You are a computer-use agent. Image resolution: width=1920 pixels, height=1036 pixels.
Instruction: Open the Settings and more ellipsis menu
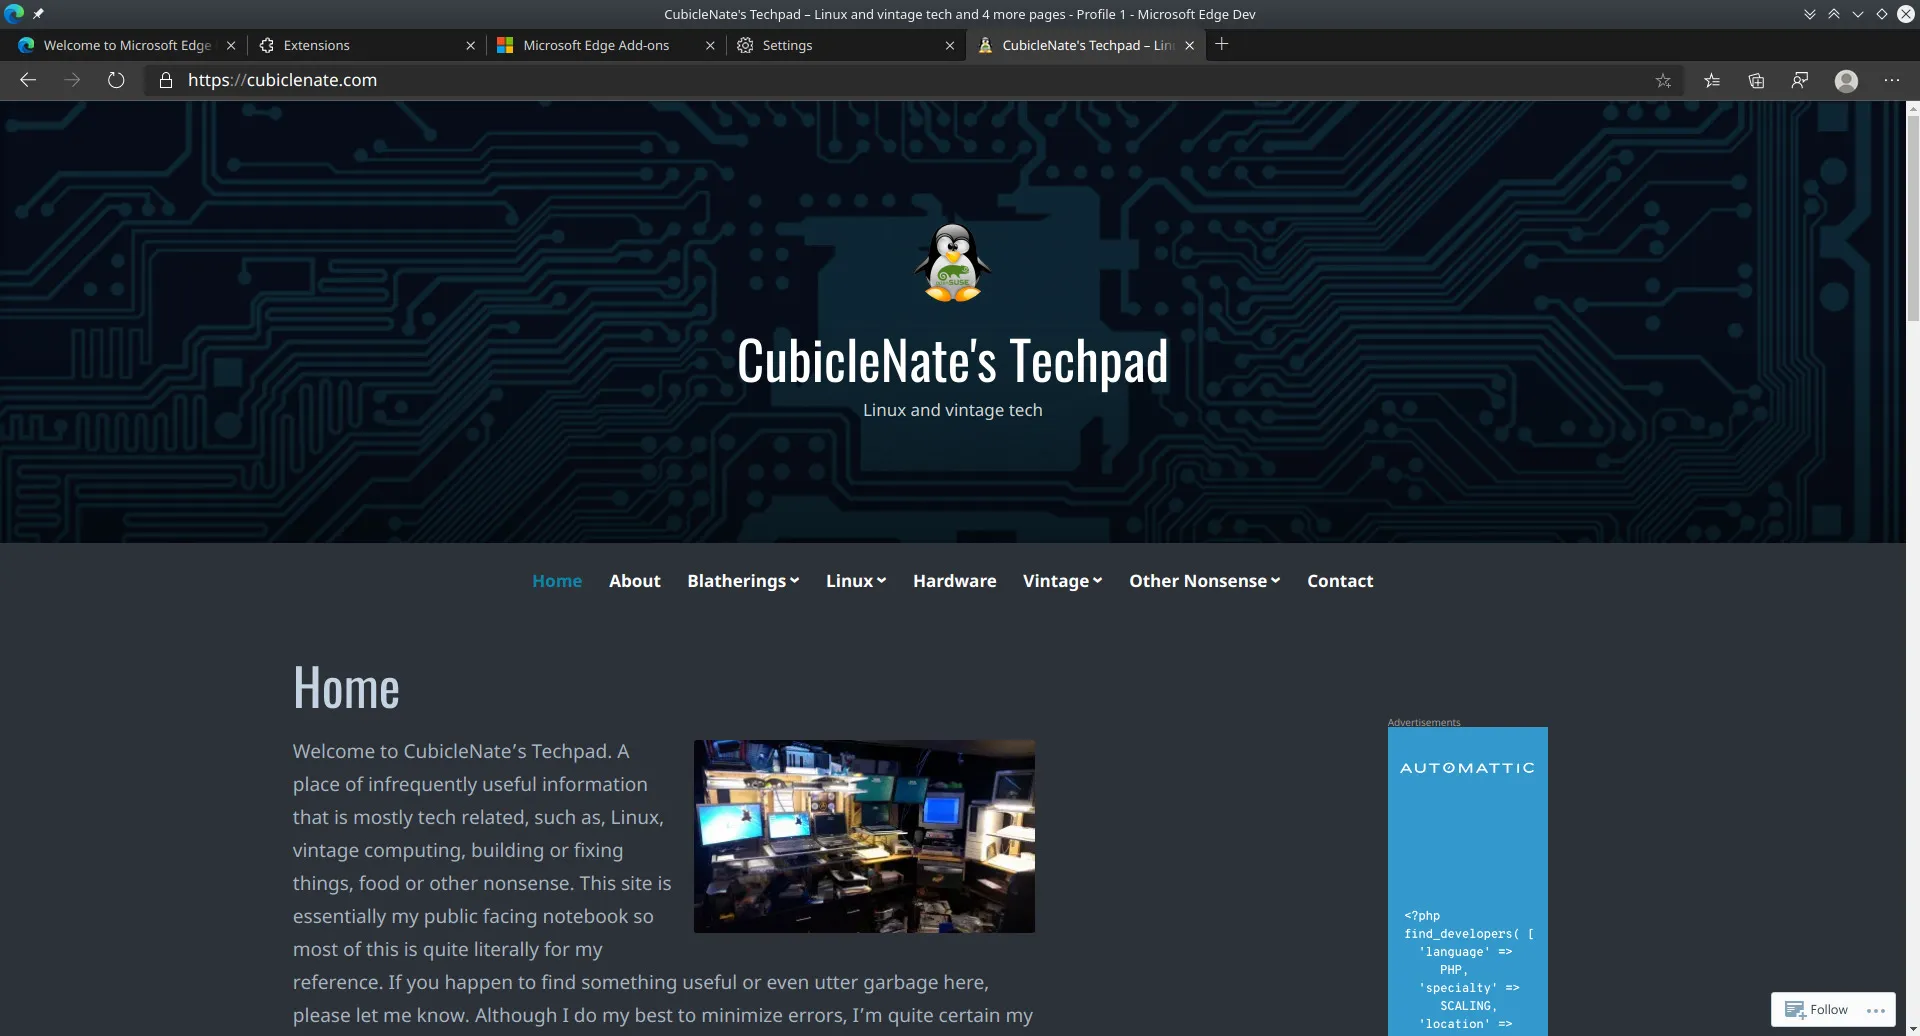click(1892, 80)
